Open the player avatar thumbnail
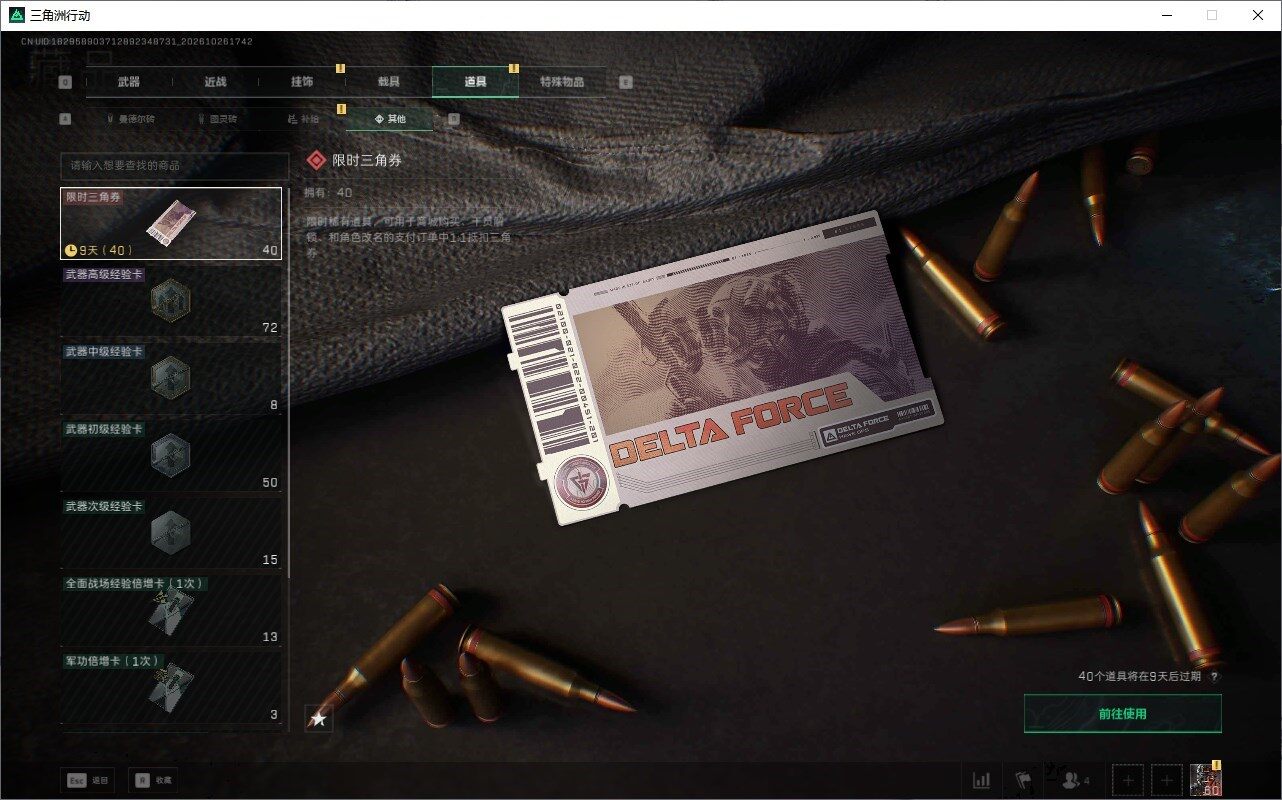 (1205, 780)
